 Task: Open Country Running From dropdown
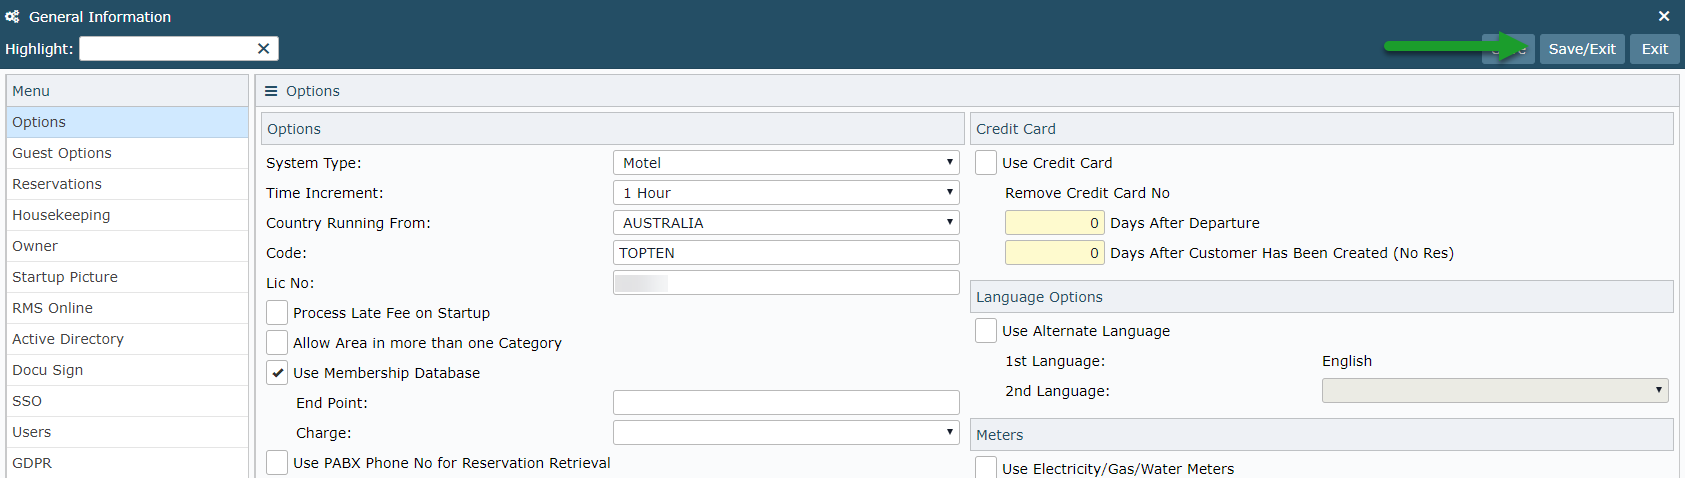(x=785, y=223)
